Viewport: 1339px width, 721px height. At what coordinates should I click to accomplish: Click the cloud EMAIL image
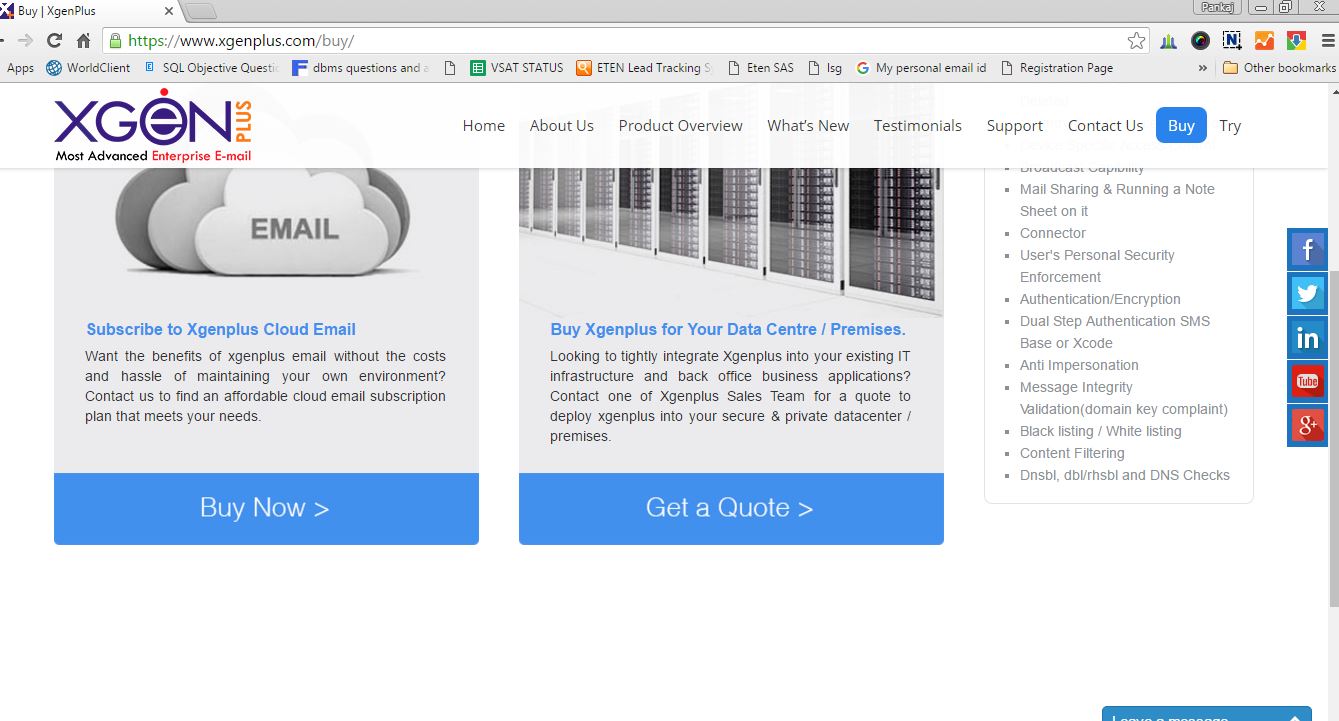pos(264,222)
